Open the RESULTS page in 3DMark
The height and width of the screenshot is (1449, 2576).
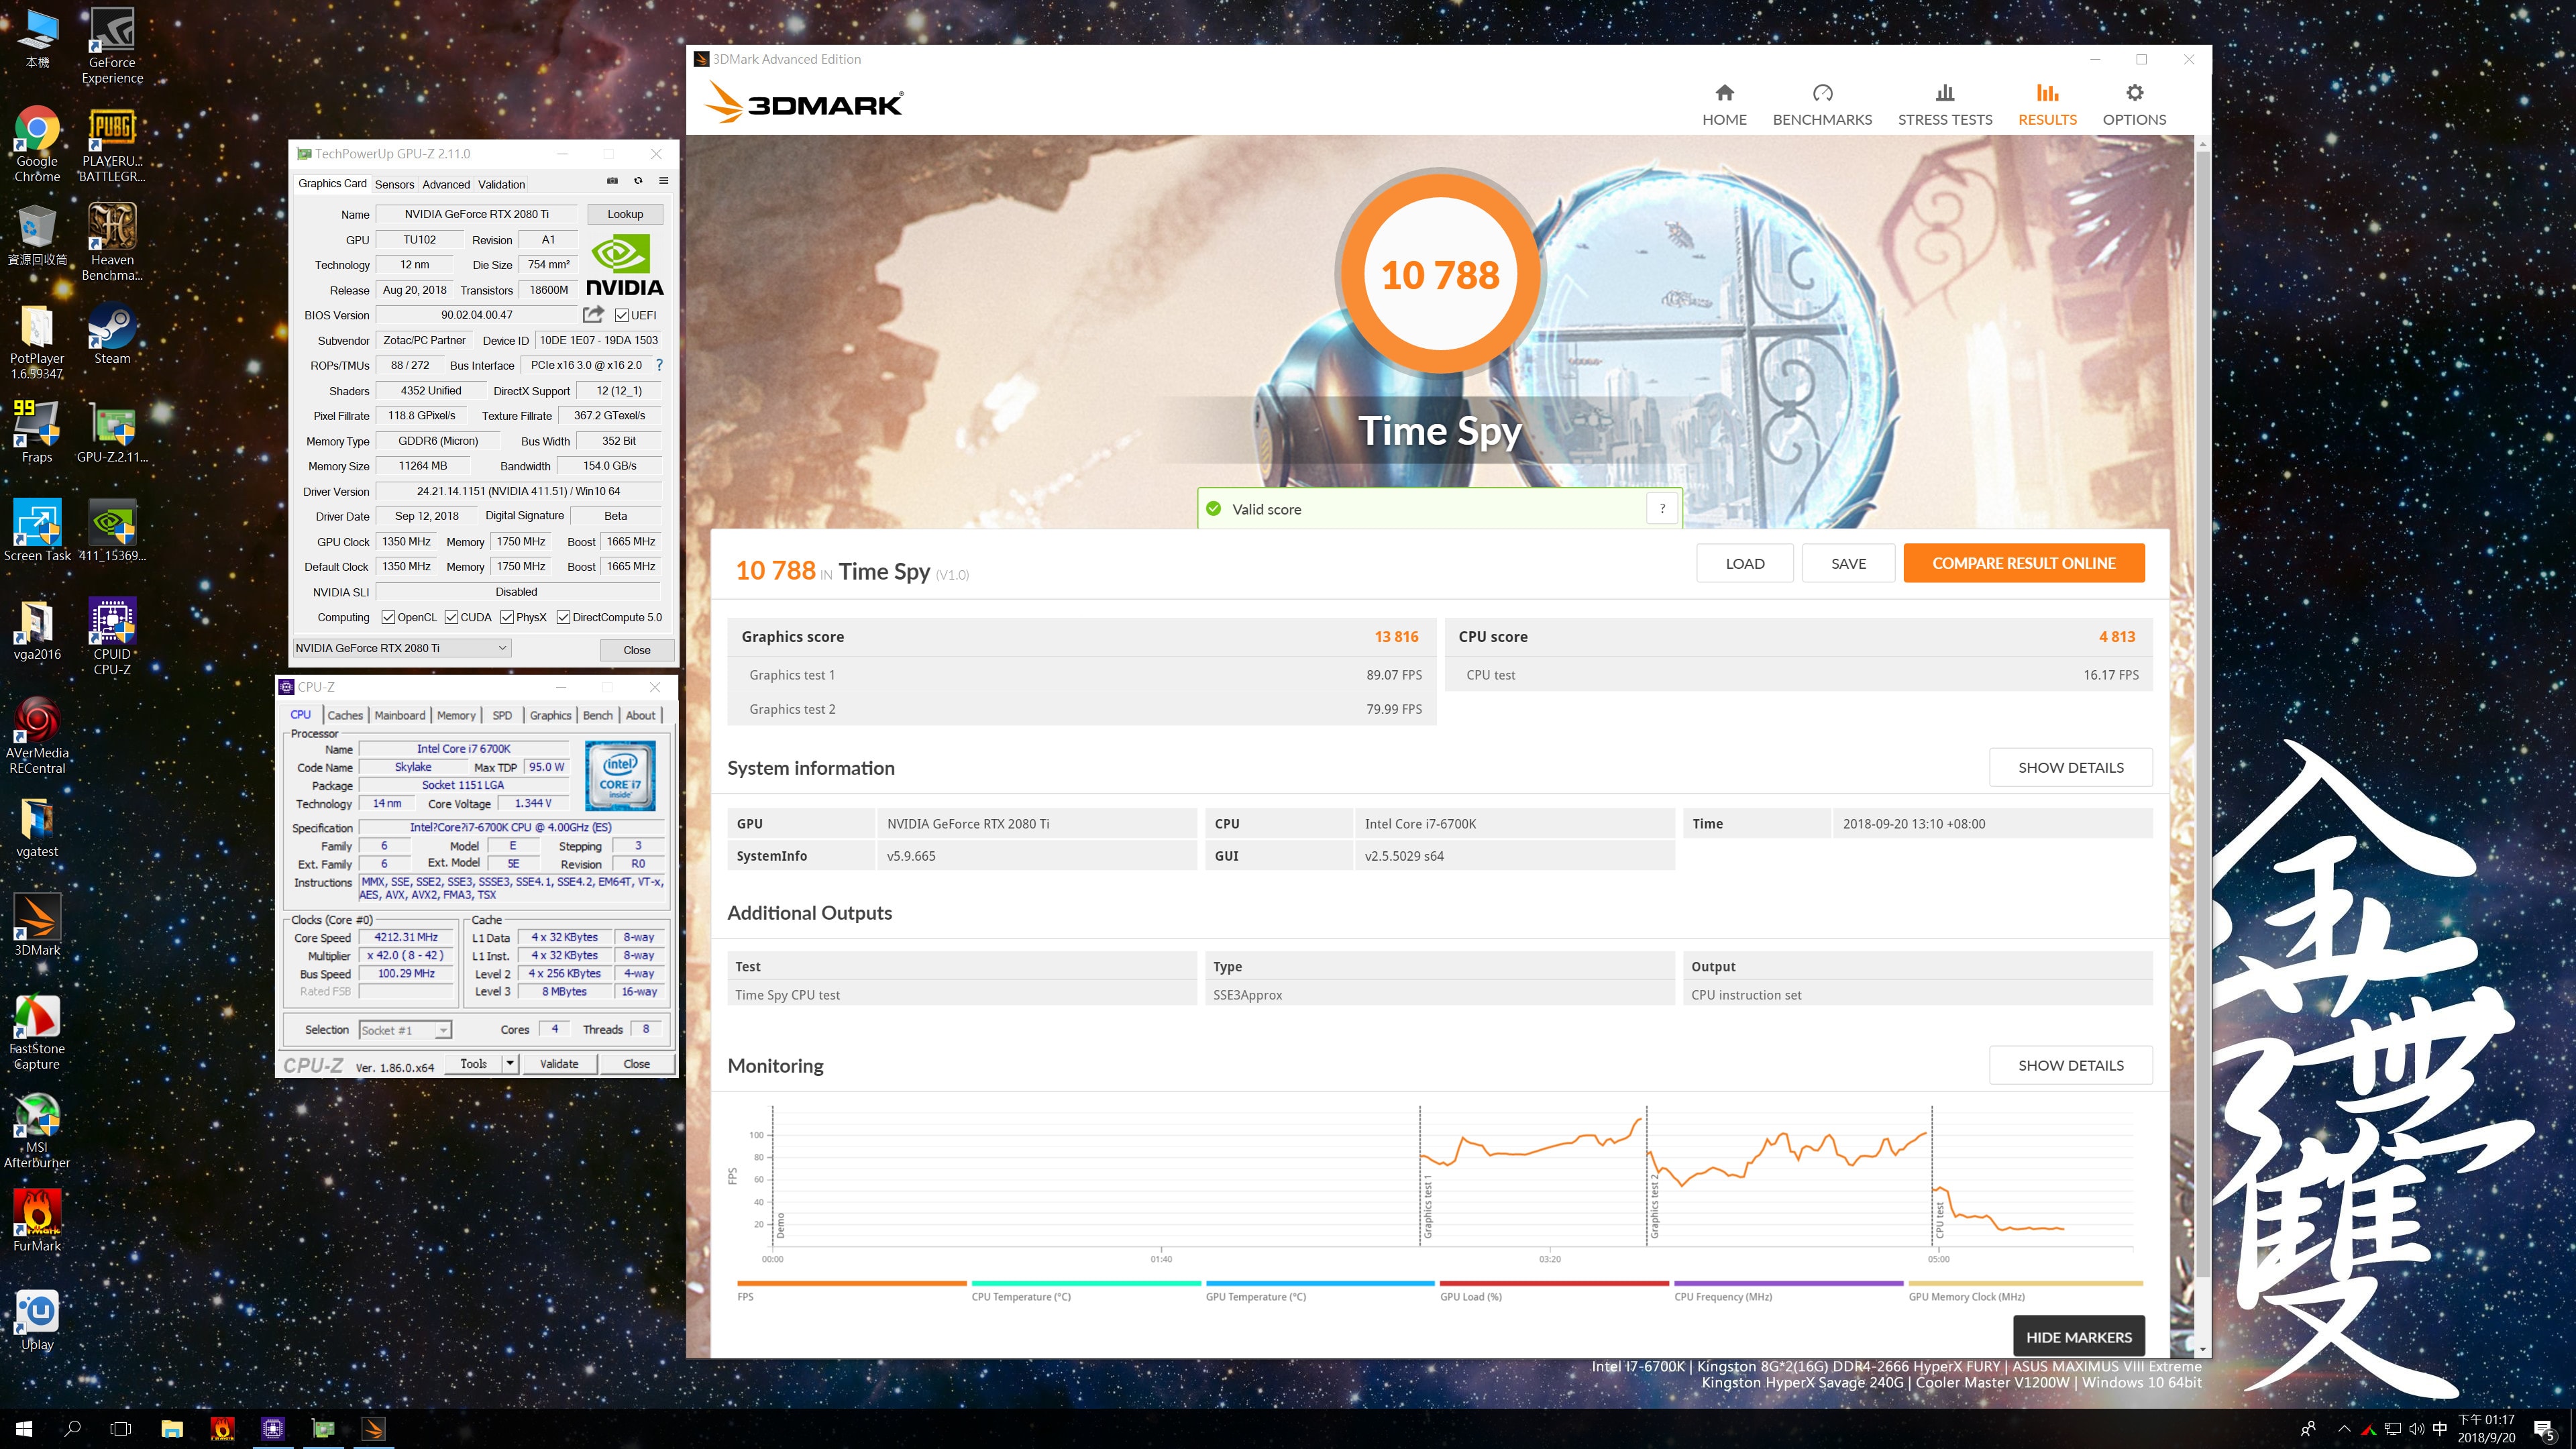point(2047,105)
